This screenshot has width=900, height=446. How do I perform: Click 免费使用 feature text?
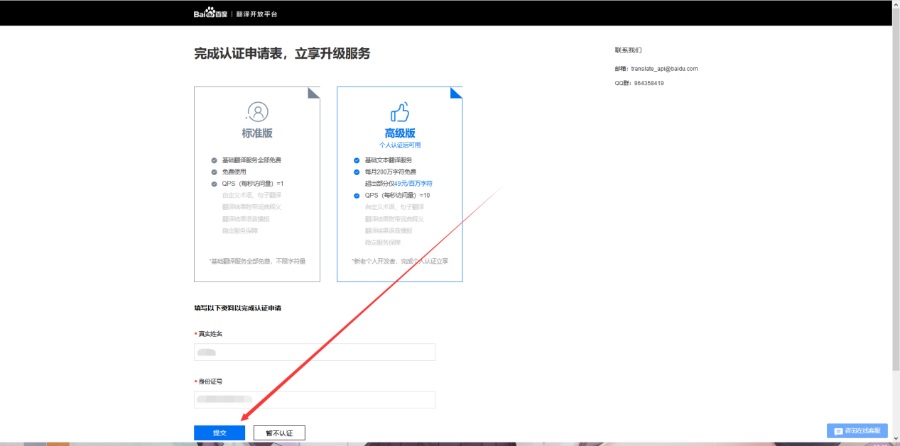(232, 172)
